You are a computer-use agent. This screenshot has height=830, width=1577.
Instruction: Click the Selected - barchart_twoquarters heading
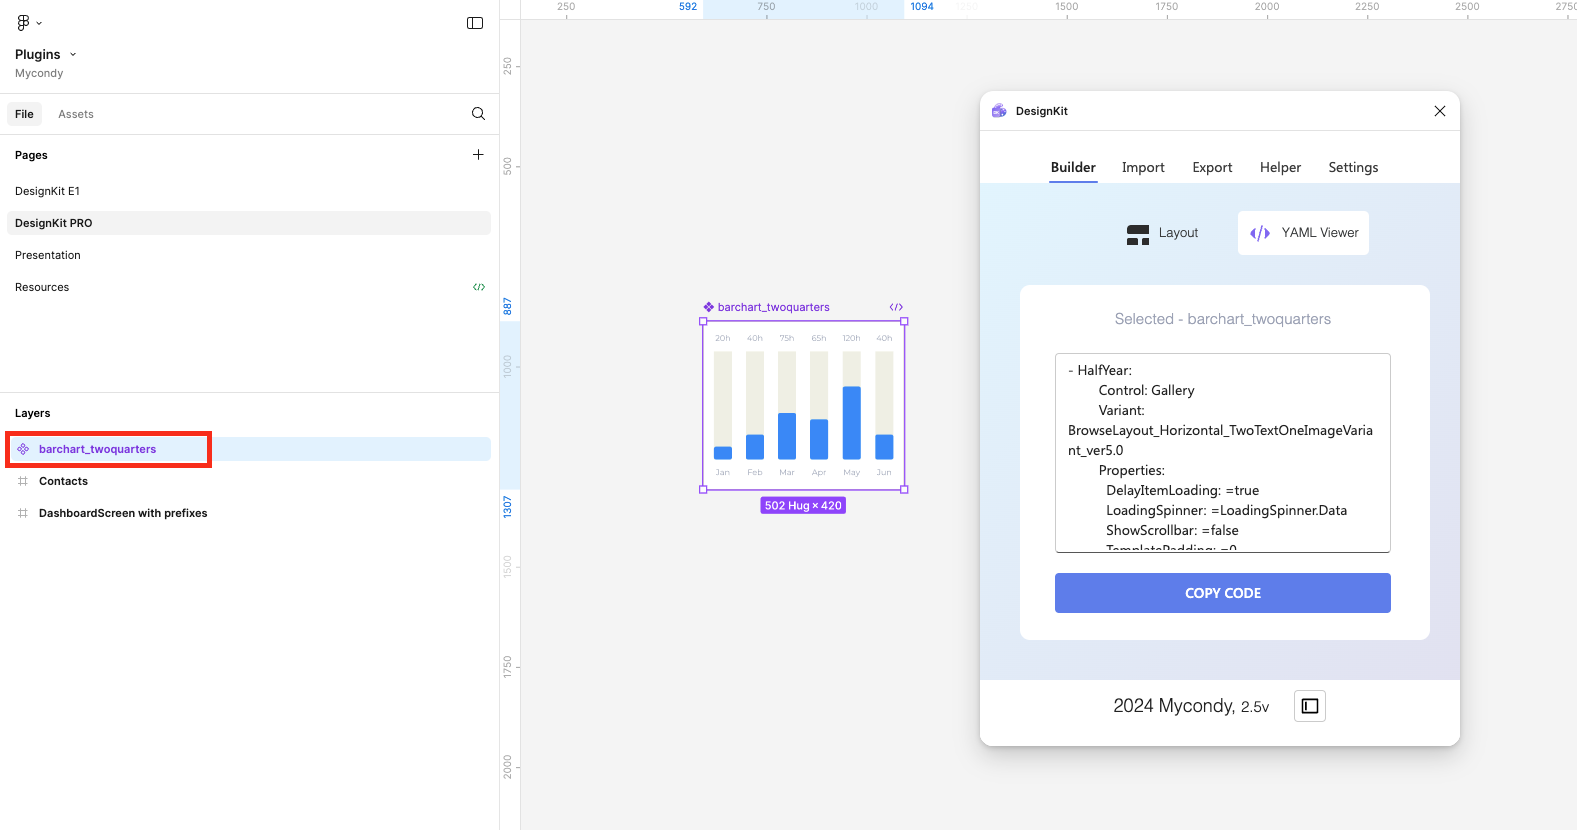click(1223, 319)
